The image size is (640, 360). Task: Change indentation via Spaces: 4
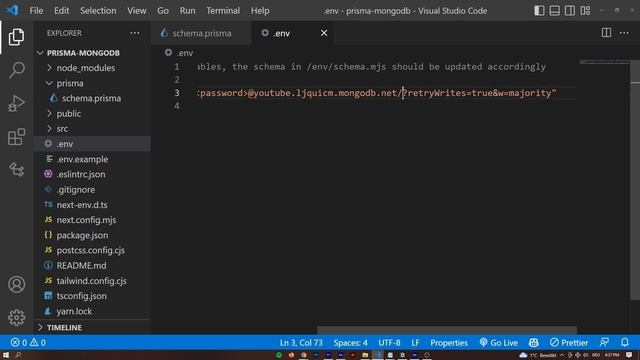350,342
